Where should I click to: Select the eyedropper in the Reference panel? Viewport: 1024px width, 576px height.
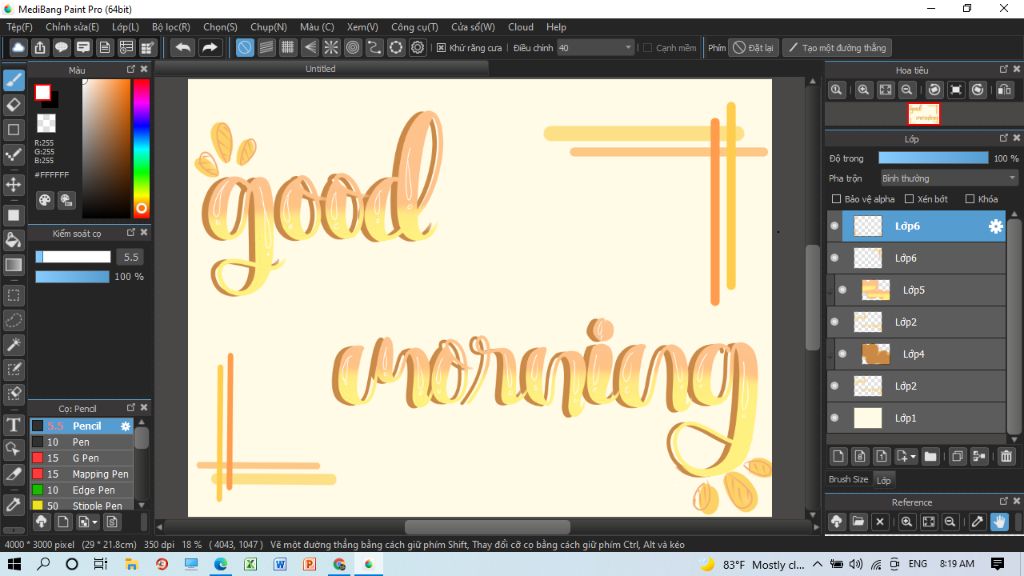(x=977, y=522)
